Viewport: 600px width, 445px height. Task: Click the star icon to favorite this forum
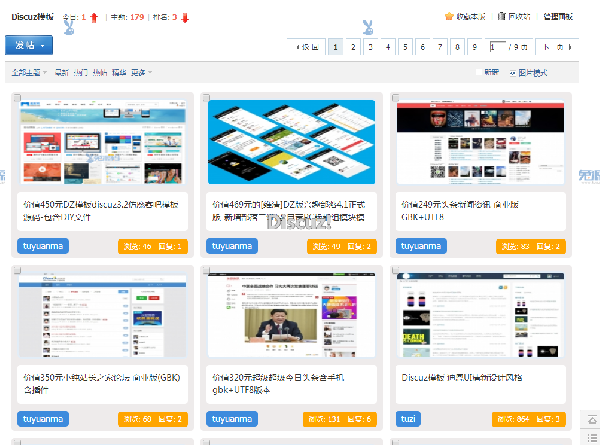(449, 16)
